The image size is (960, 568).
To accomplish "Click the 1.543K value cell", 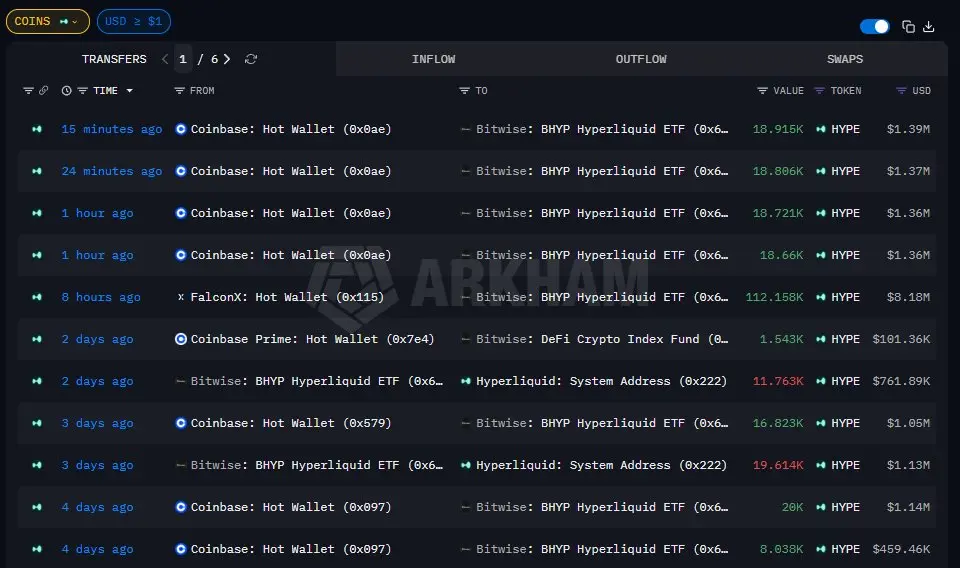I will click(x=781, y=339).
